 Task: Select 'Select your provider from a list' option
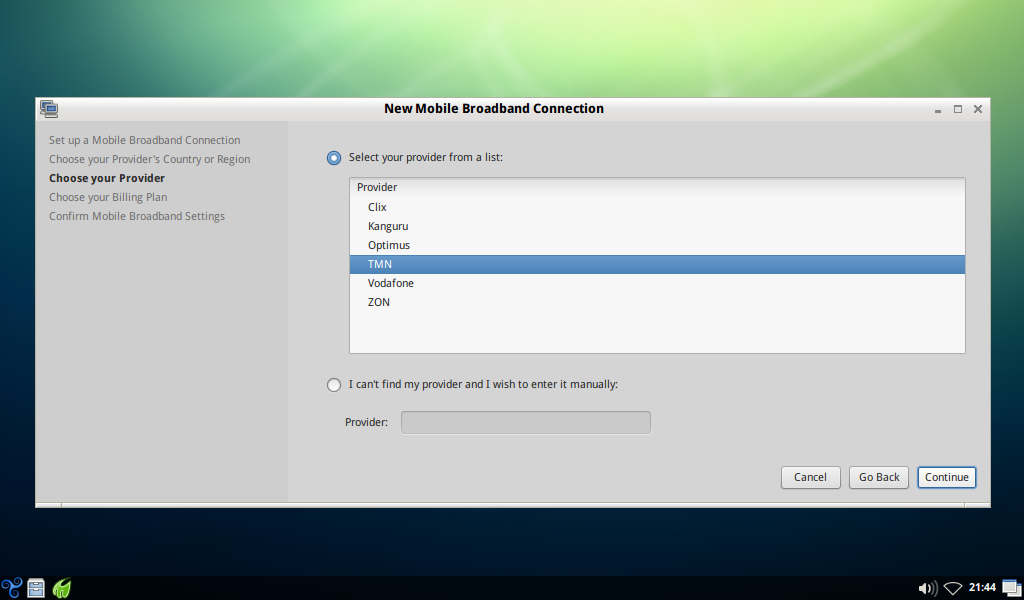(334, 158)
